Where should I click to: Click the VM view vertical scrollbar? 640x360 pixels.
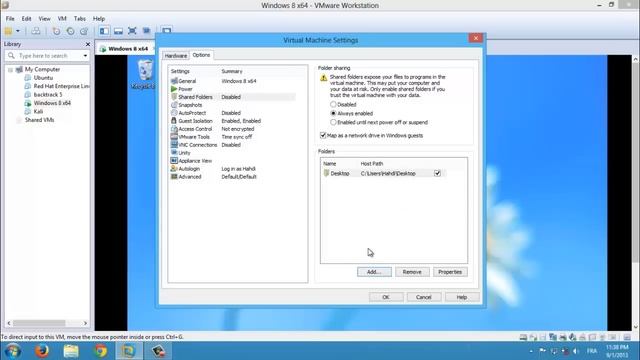coord(636,163)
